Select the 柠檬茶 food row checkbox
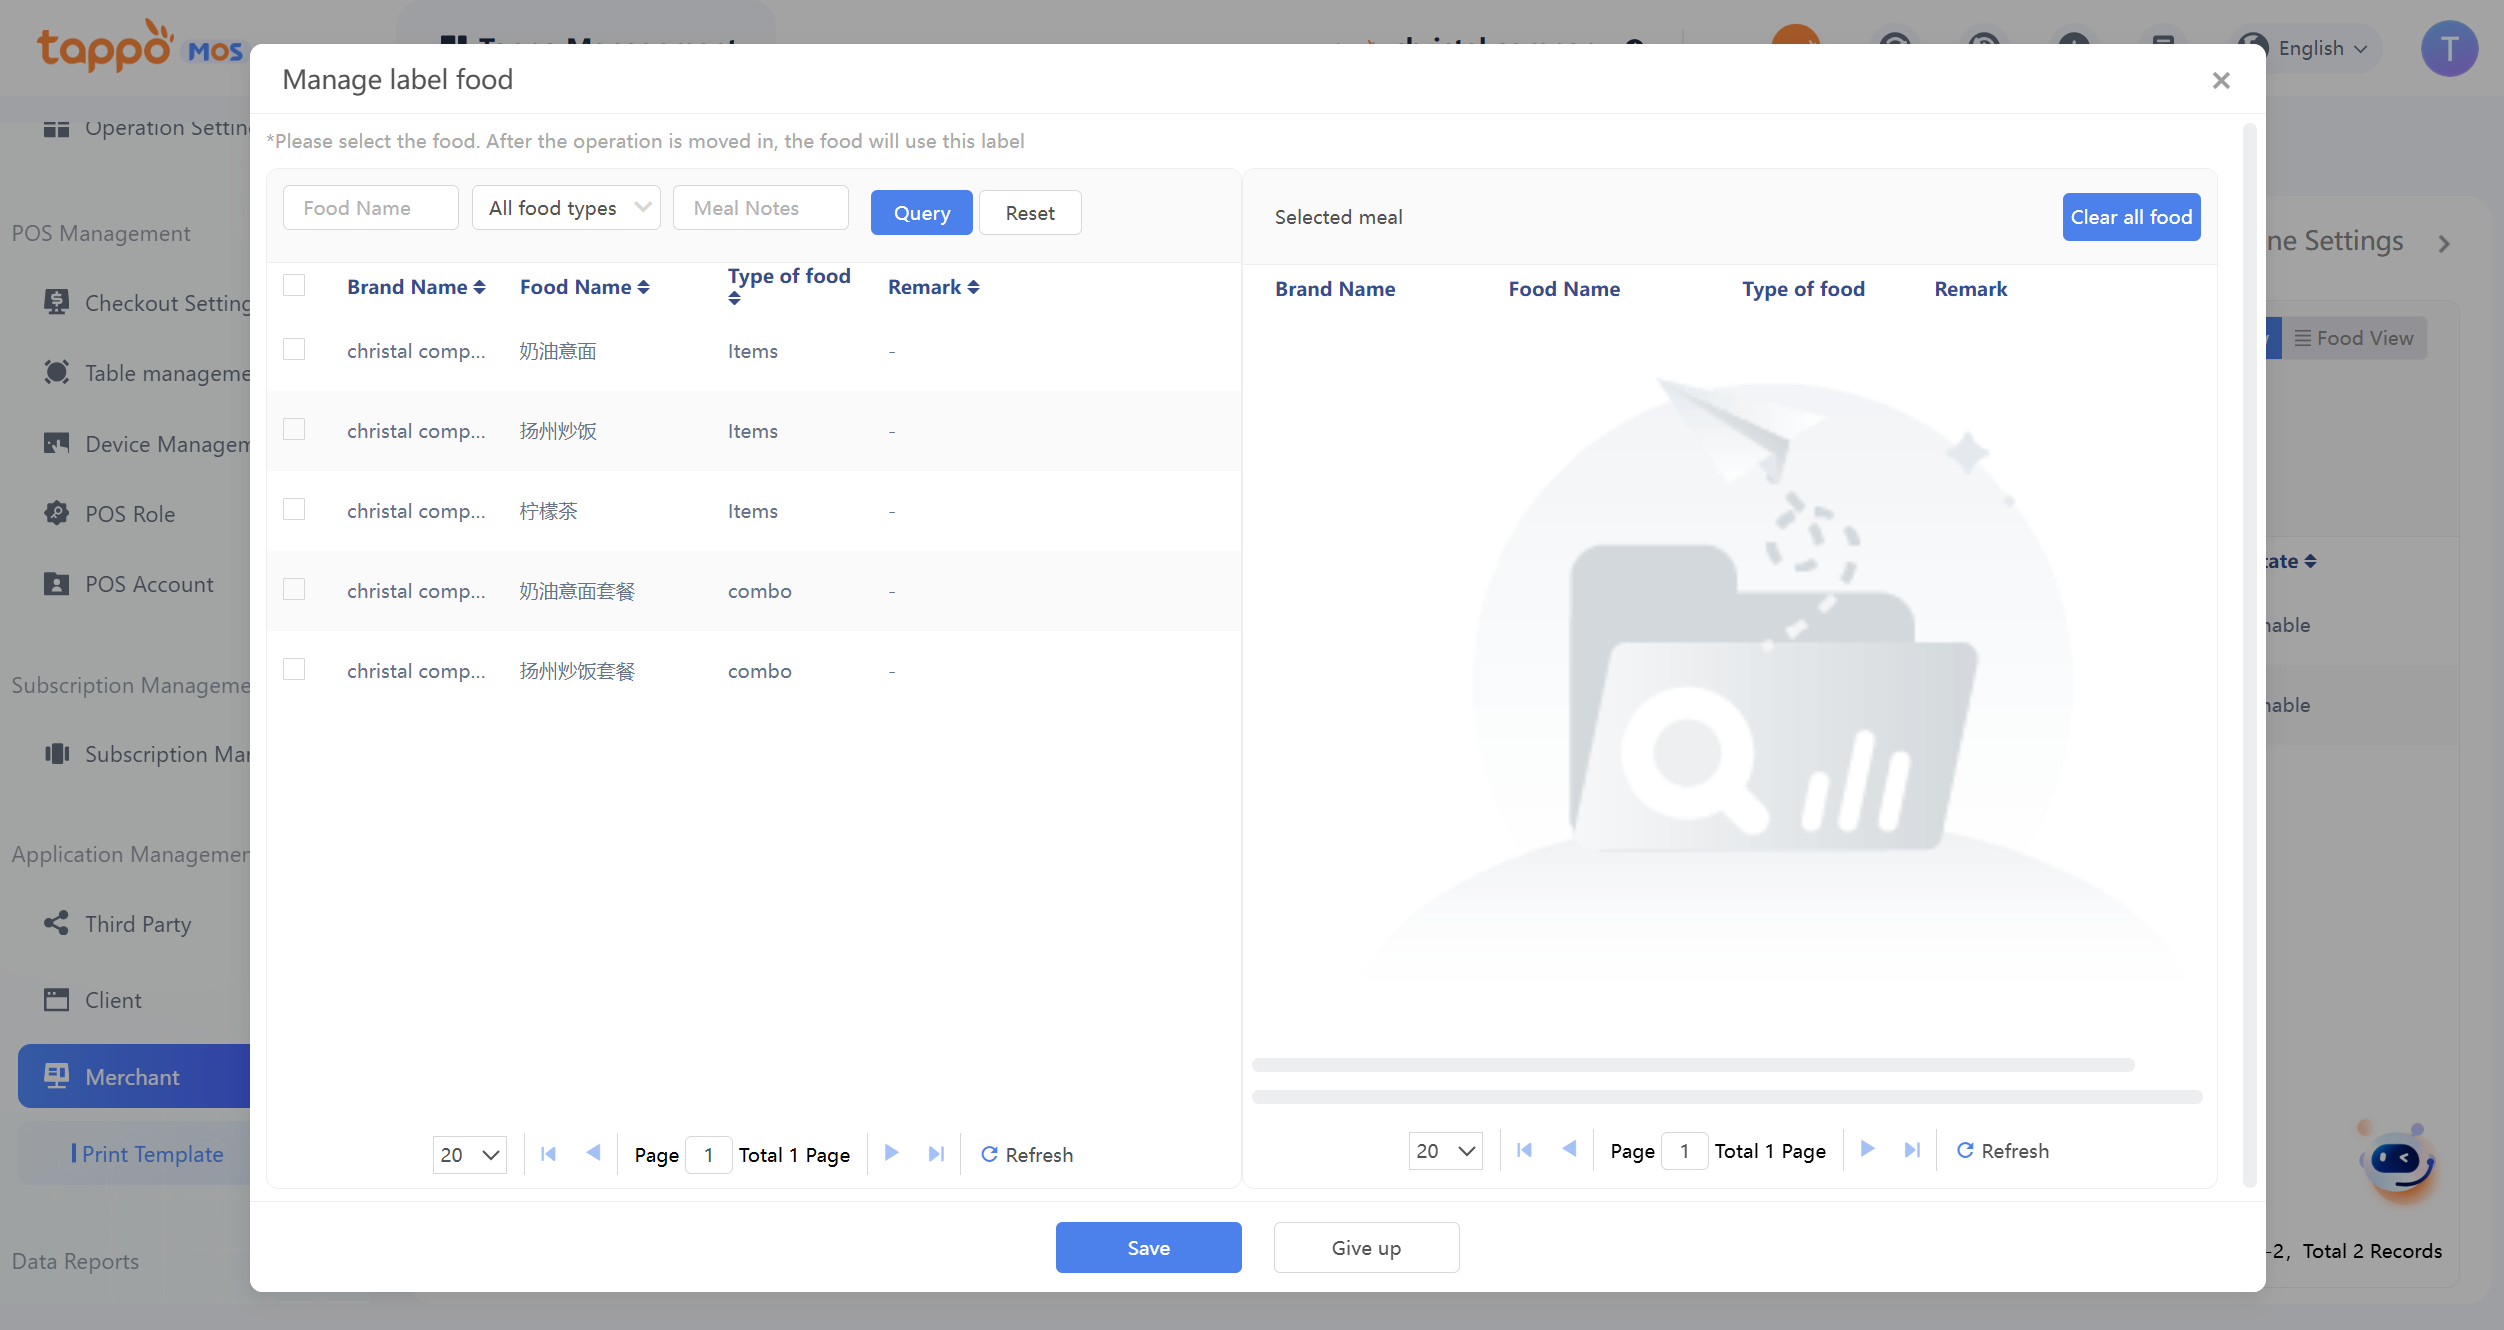 click(294, 509)
